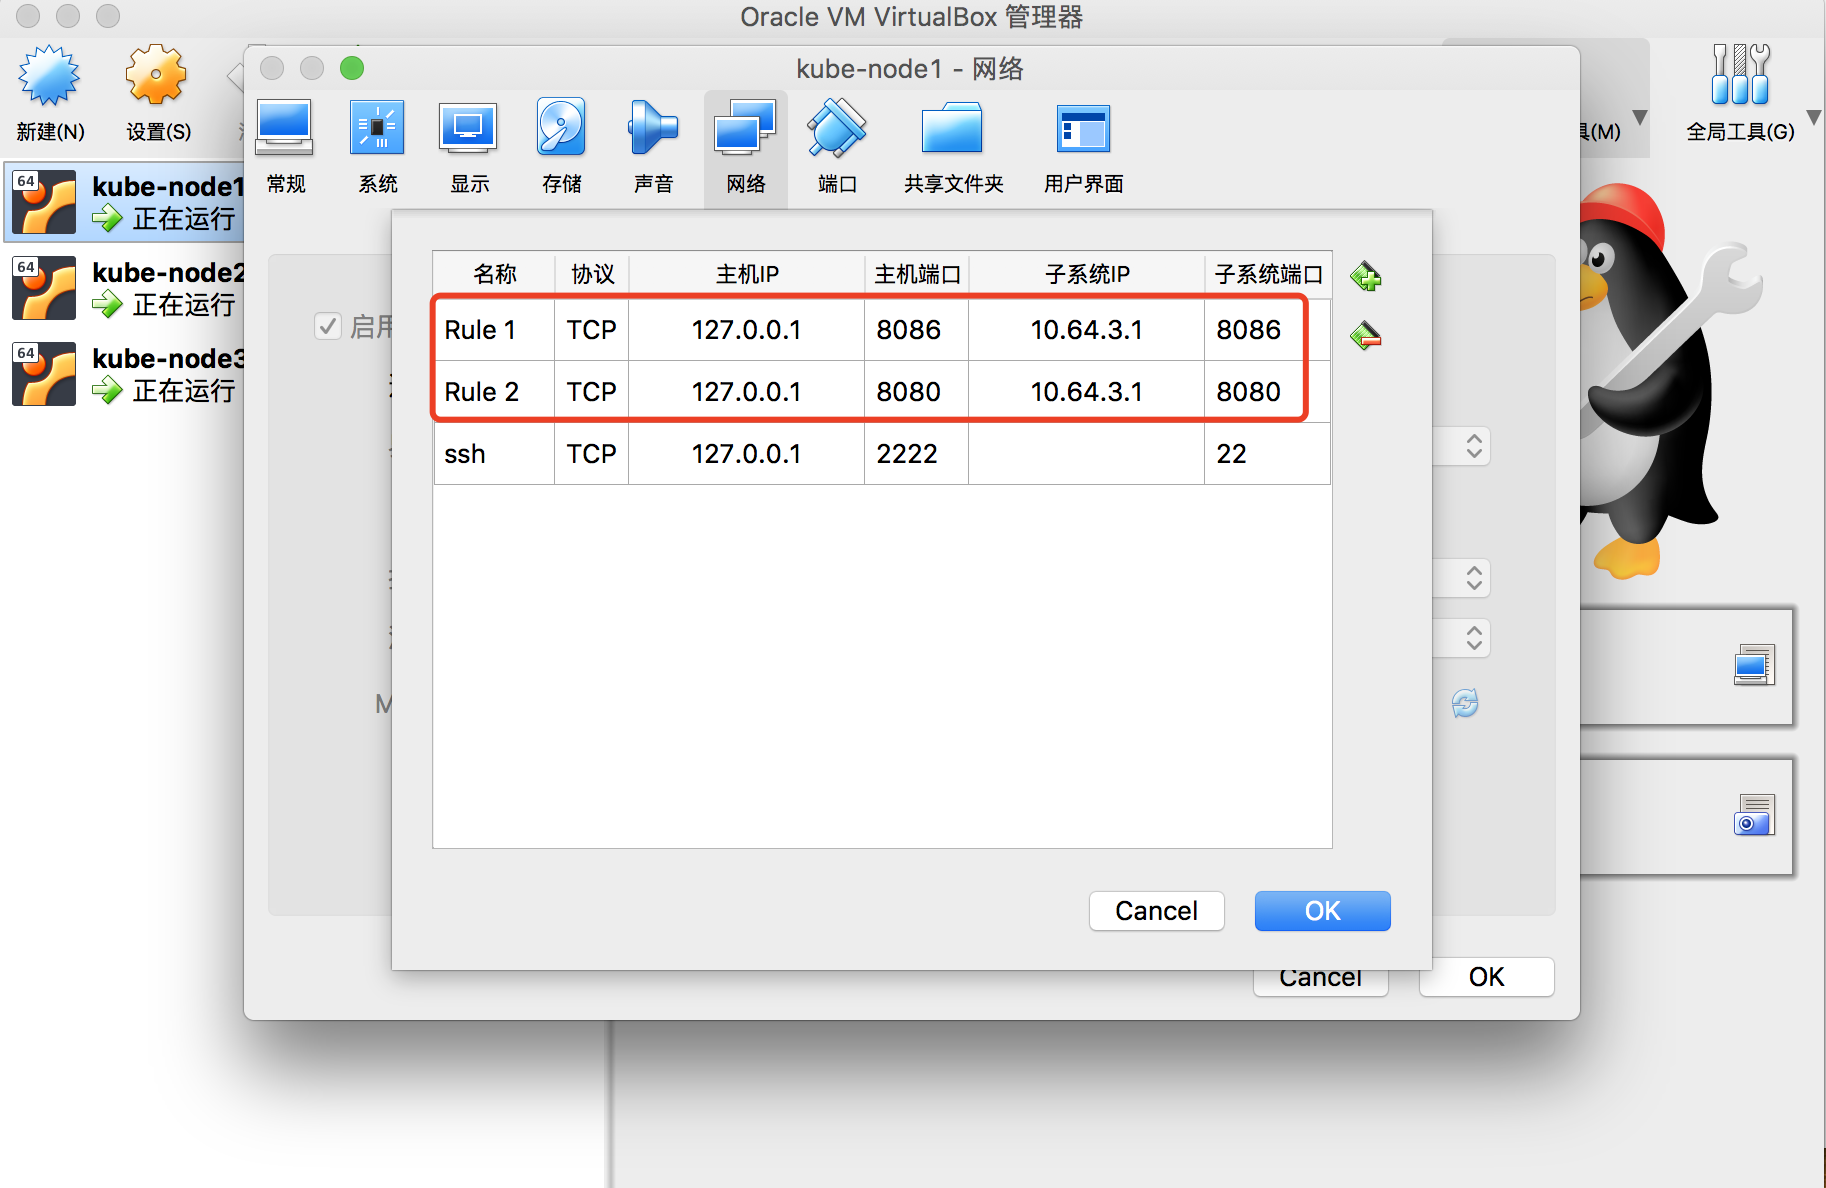Click the green zoom button of settings window

(x=351, y=68)
